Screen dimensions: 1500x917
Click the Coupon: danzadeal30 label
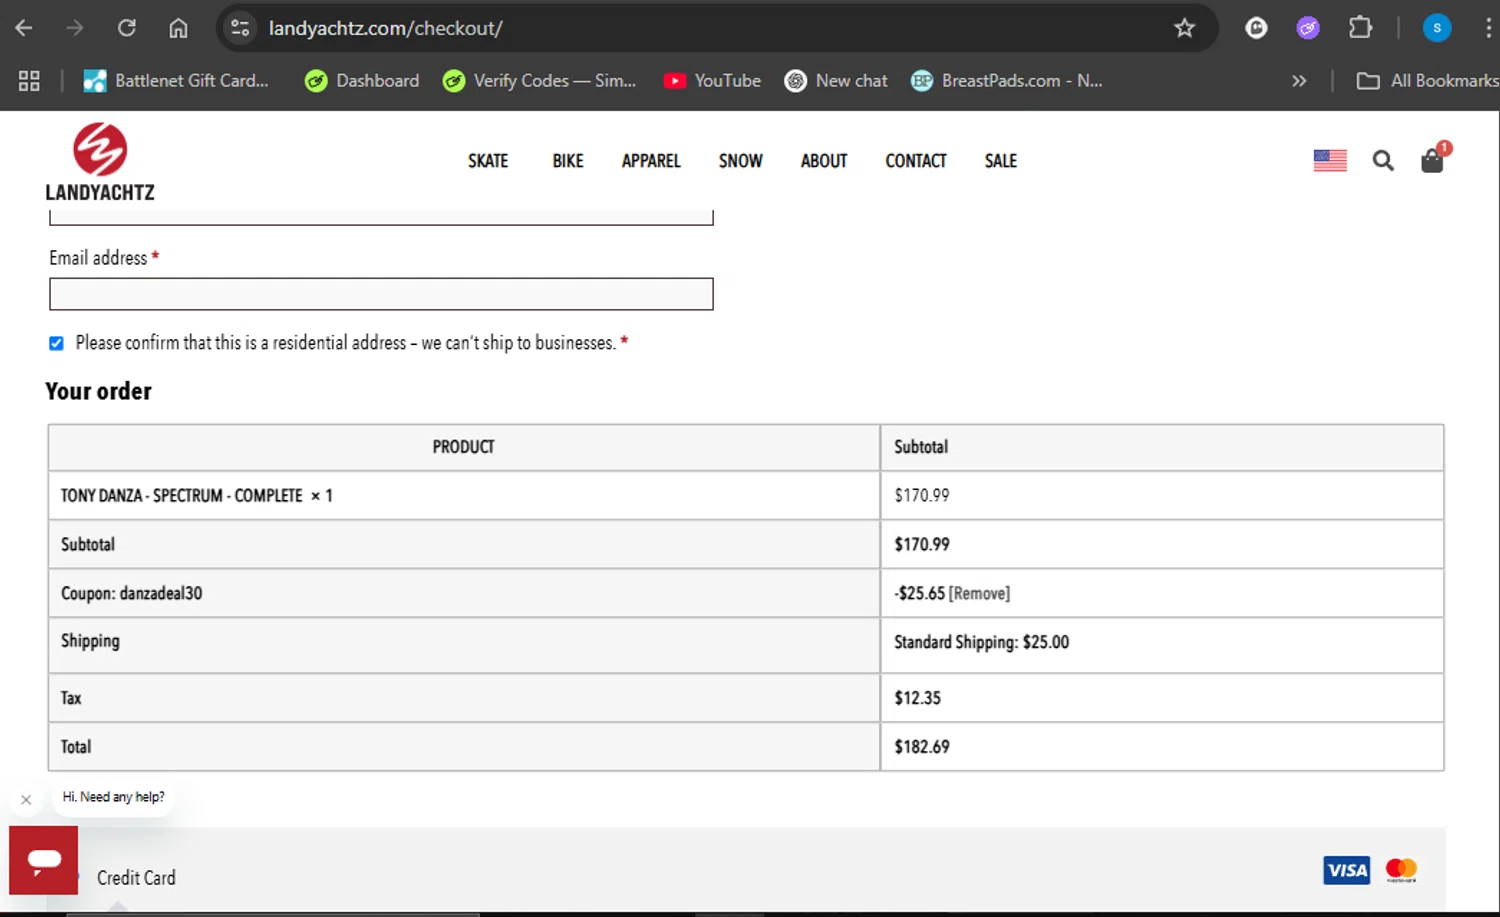(x=132, y=593)
